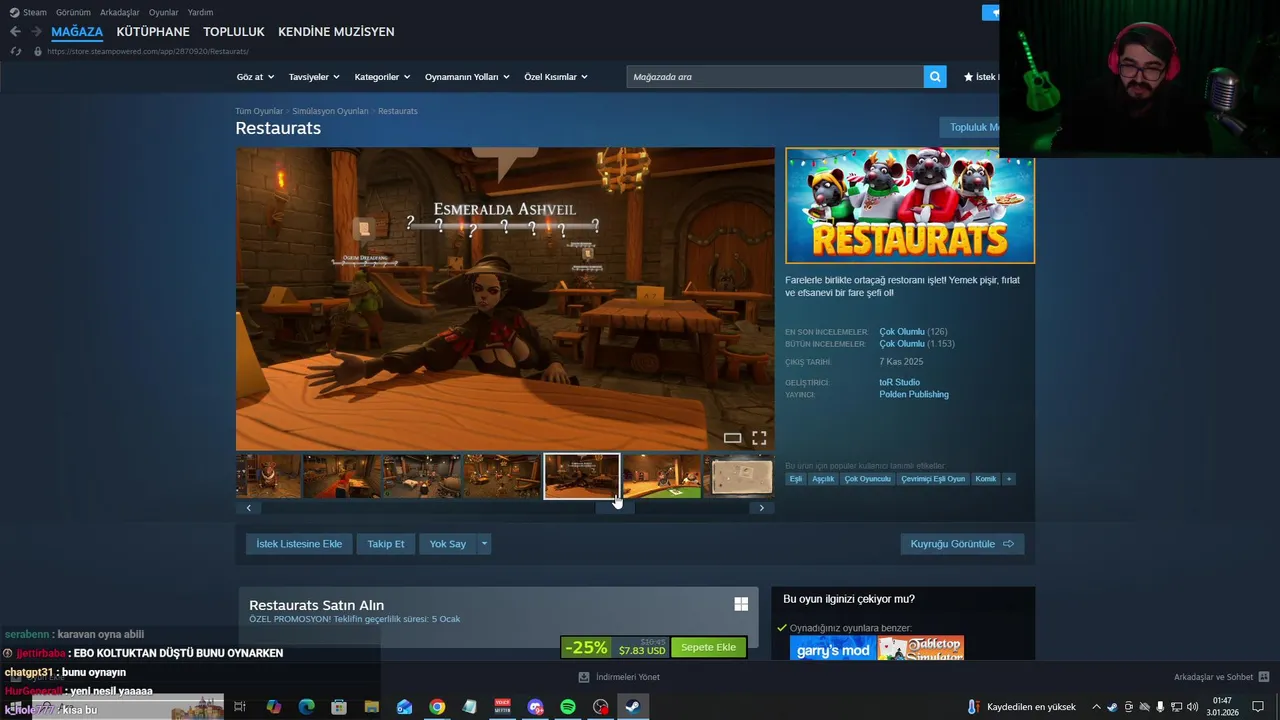The width and height of the screenshot is (1280, 720).
Task: Click the Yok Say button
Action: tap(448, 544)
